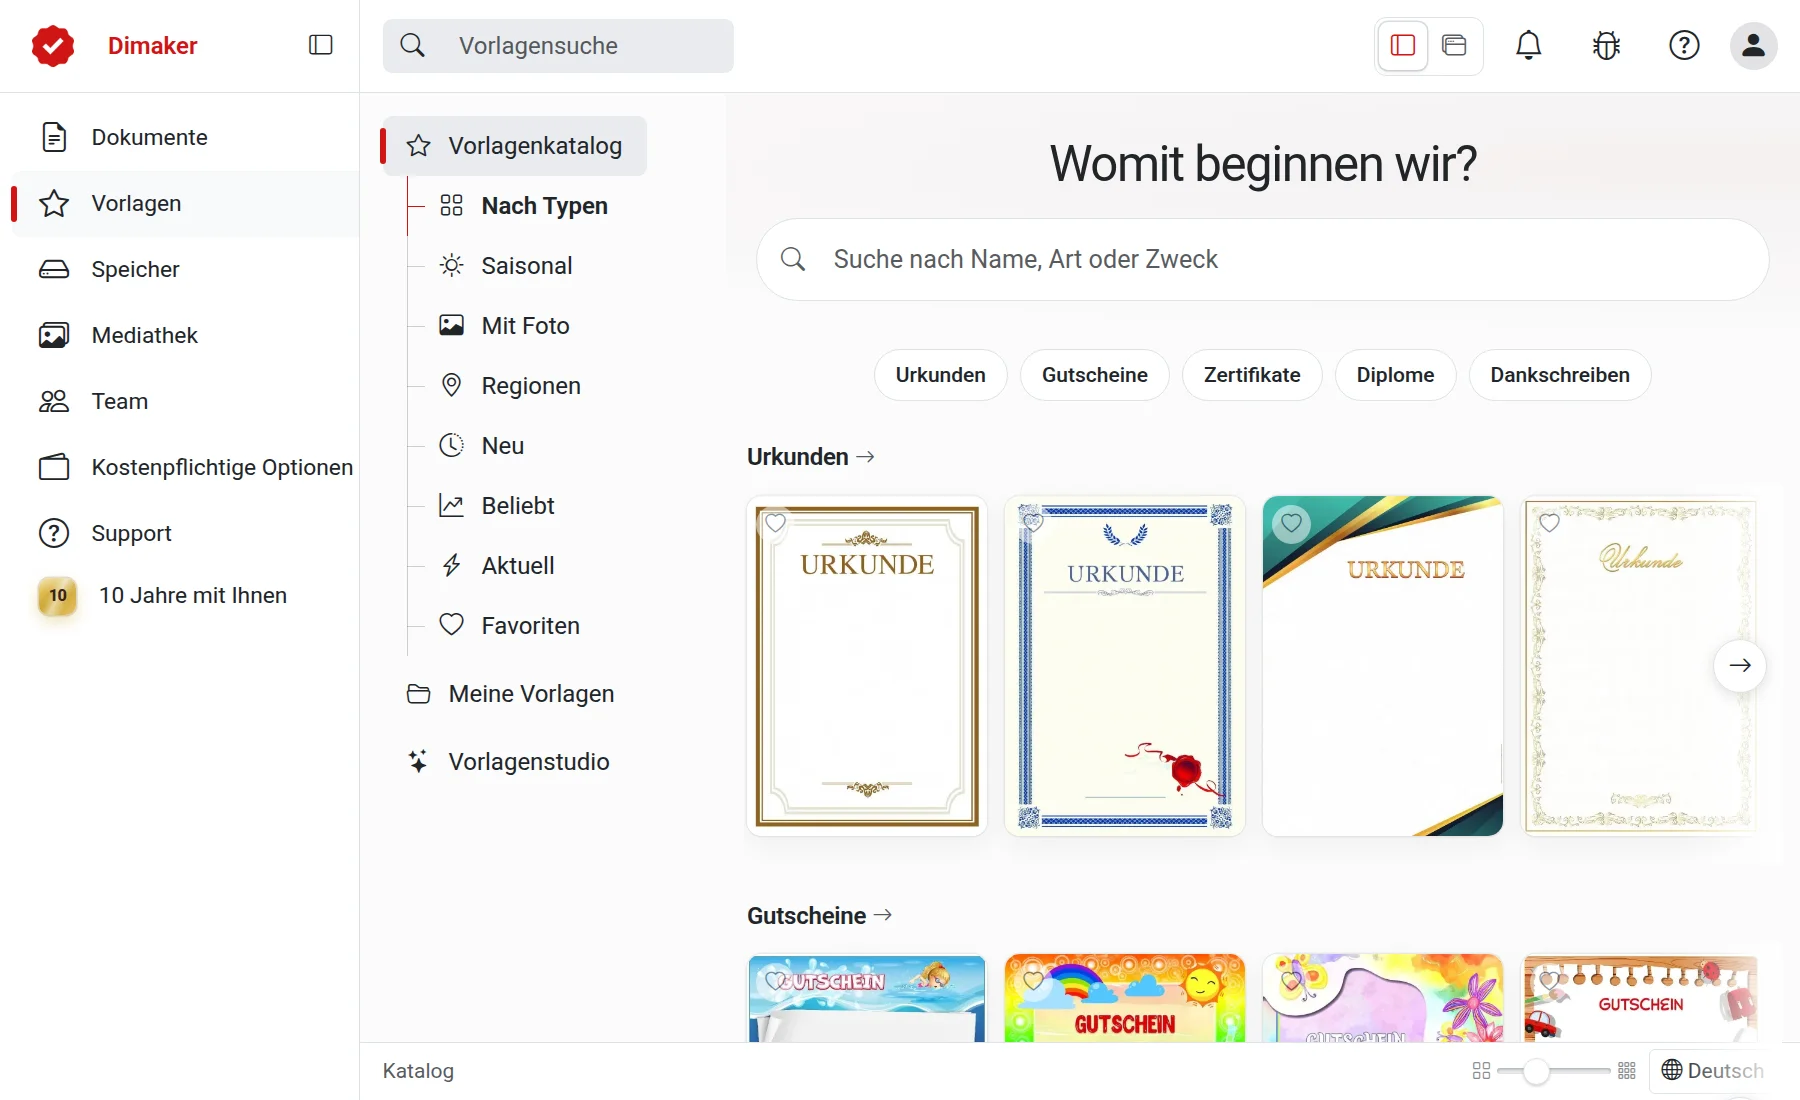Click the Dimaker logo badge
1800x1100 pixels.
point(53,46)
